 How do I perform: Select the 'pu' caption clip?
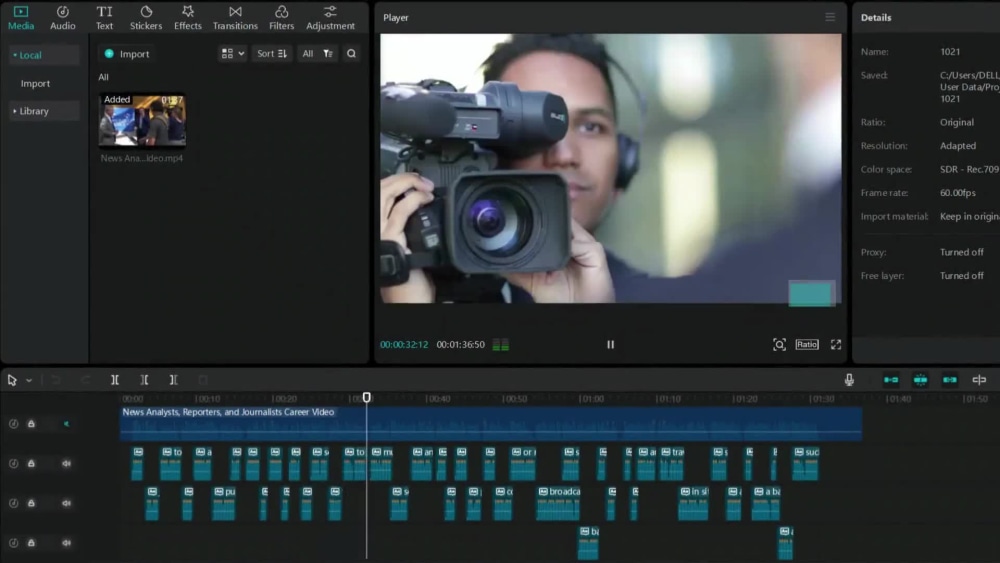tap(224, 503)
